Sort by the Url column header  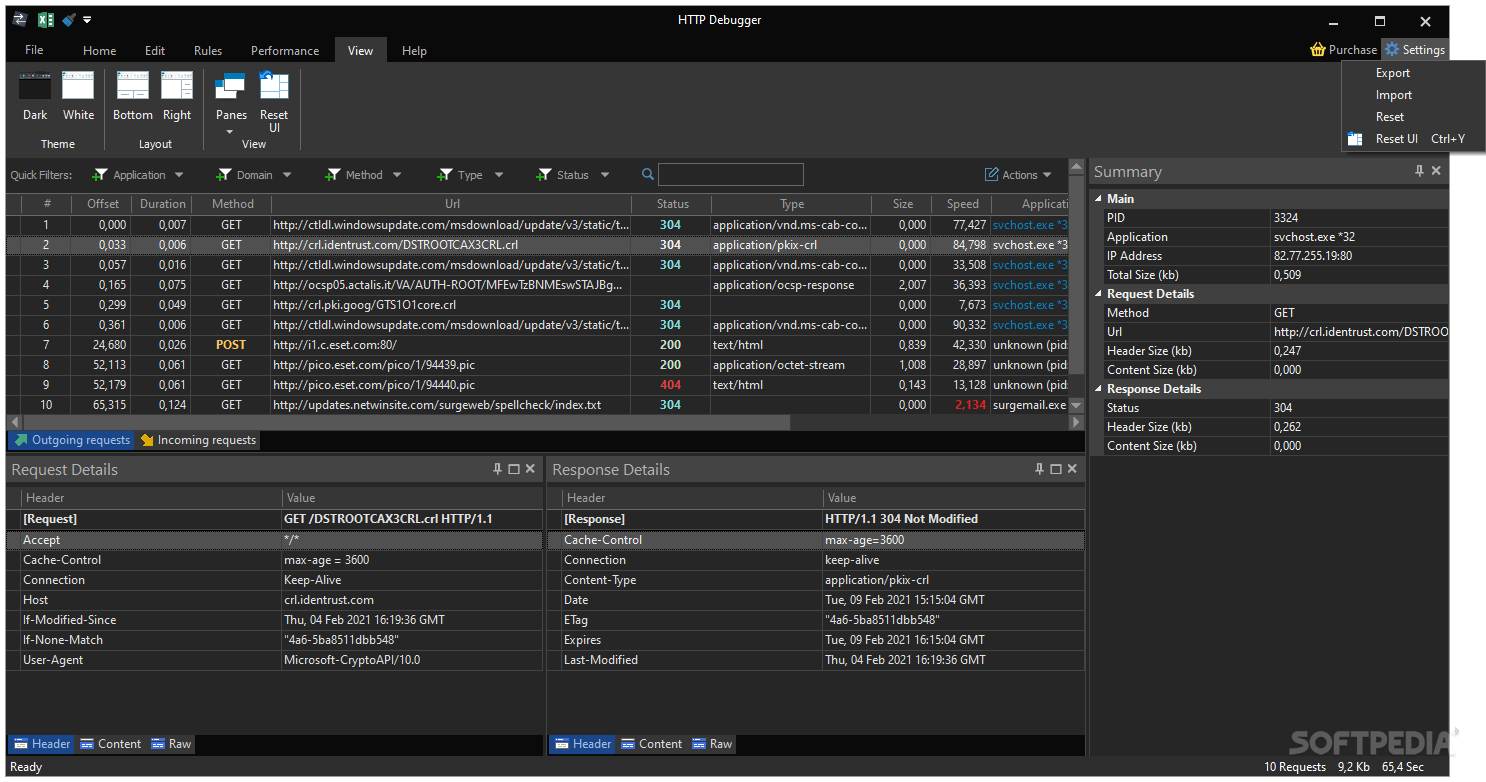click(x=452, y=204)
